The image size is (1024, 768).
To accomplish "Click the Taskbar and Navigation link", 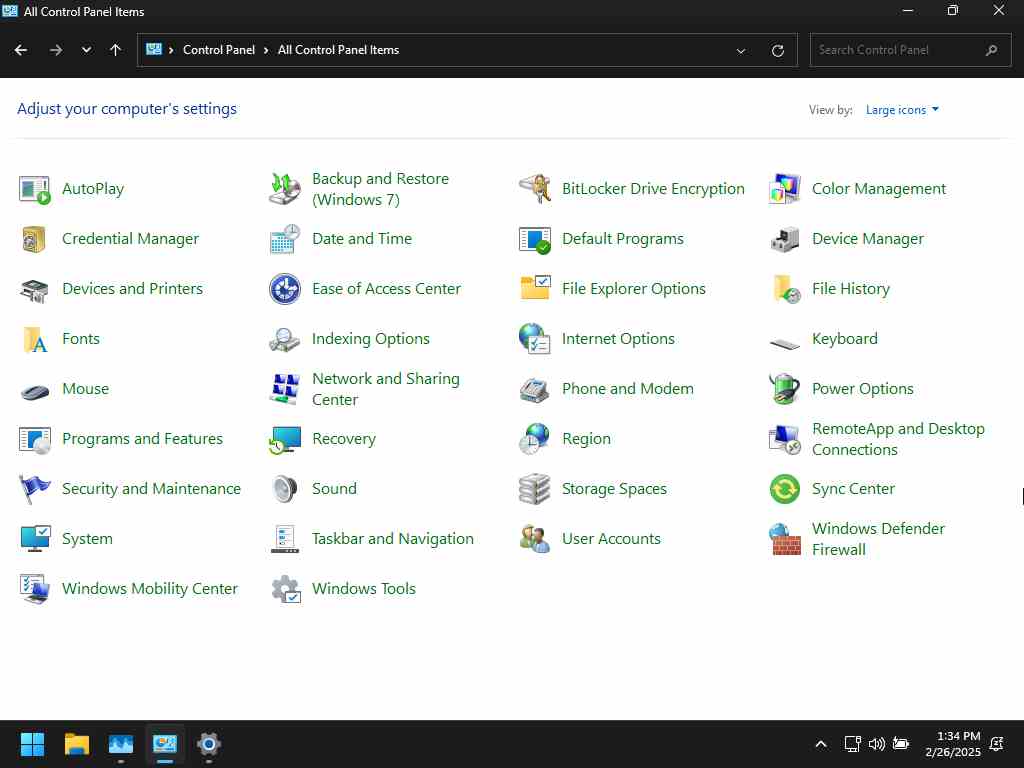I will (x=392, y=539).
